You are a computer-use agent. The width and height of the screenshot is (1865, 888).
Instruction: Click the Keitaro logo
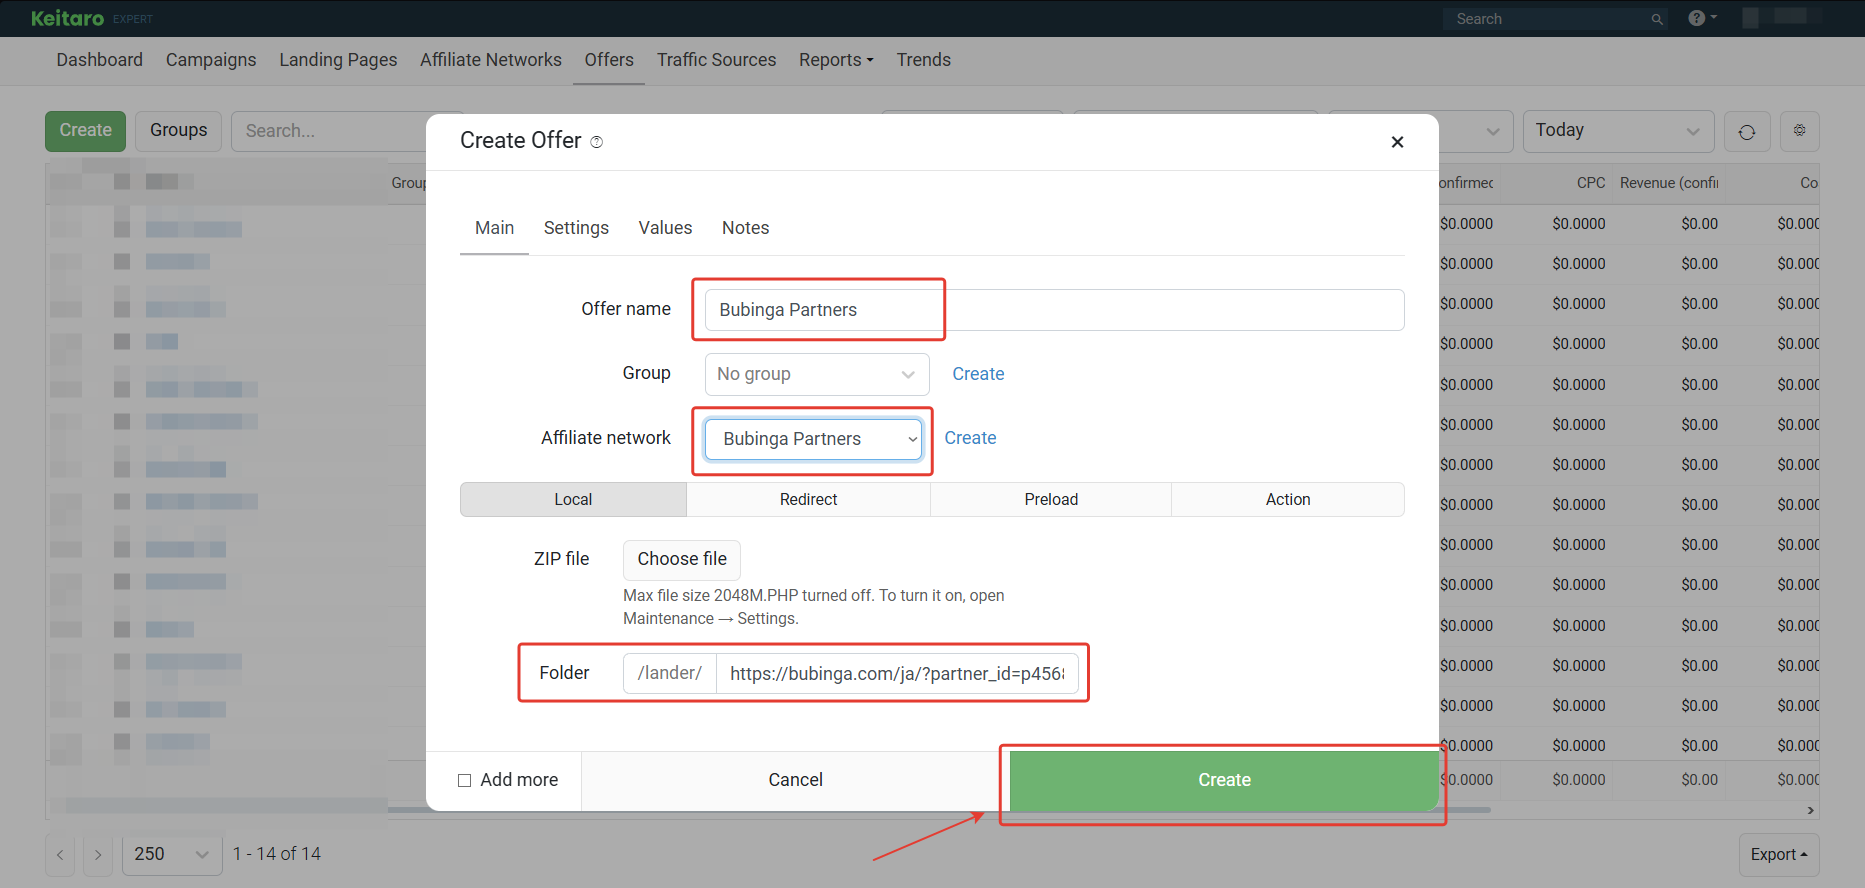(68, 18)
